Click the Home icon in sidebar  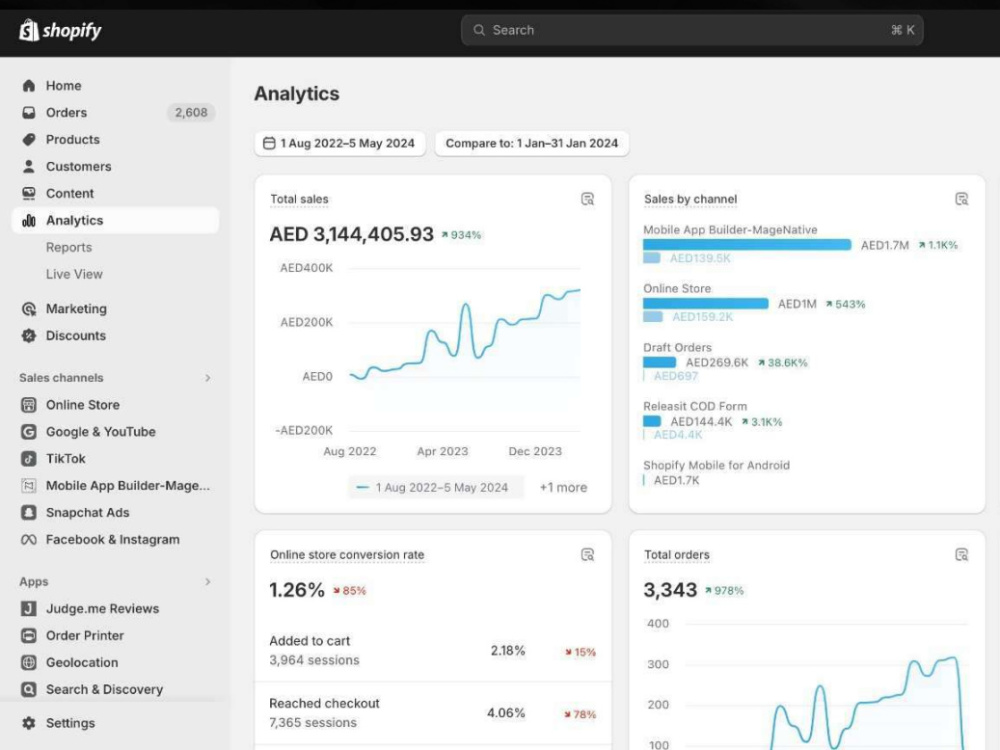(x=29, y=85)
